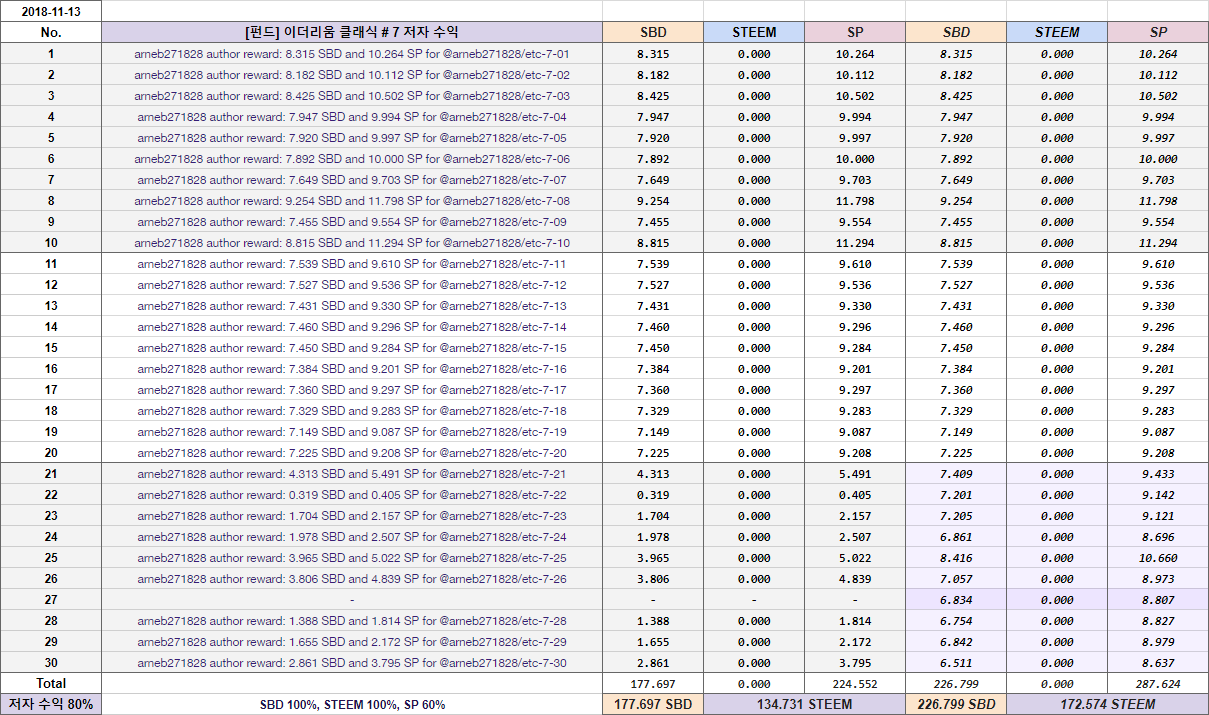Select the italic SBD value 6.842
Viewport: 1209px width, 715px height.
956,642
